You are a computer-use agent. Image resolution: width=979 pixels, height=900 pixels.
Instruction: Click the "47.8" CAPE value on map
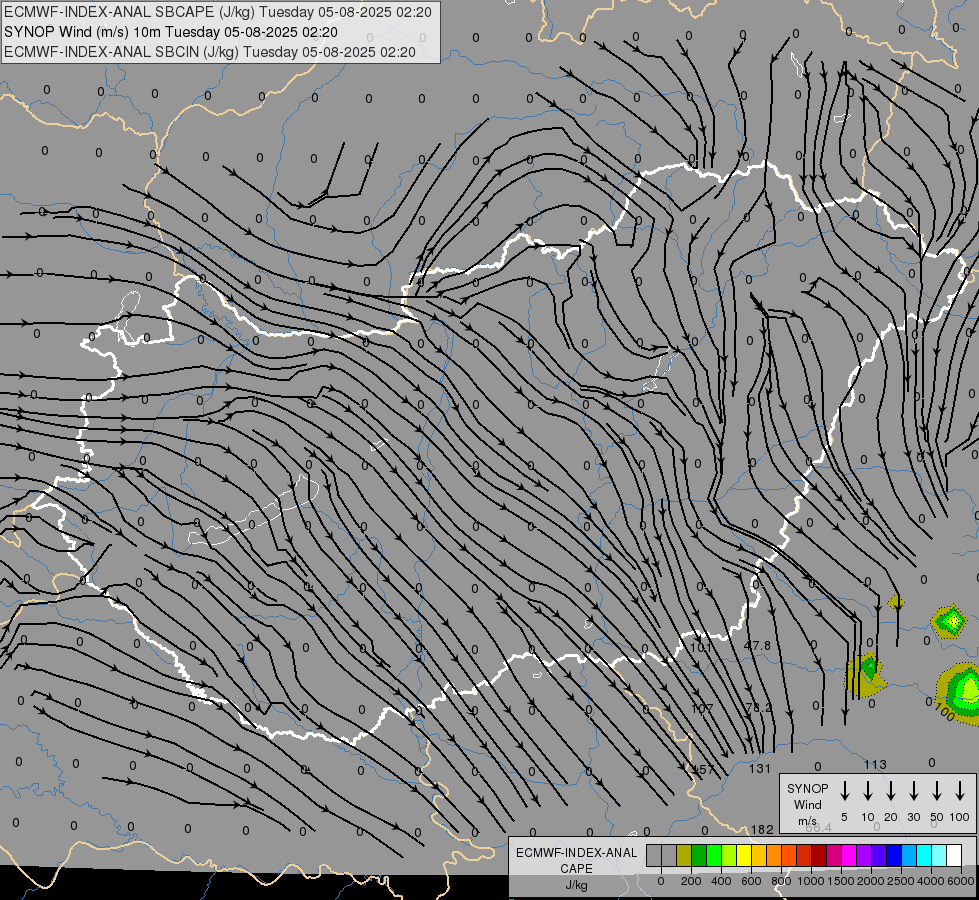[x=757, y=645]
